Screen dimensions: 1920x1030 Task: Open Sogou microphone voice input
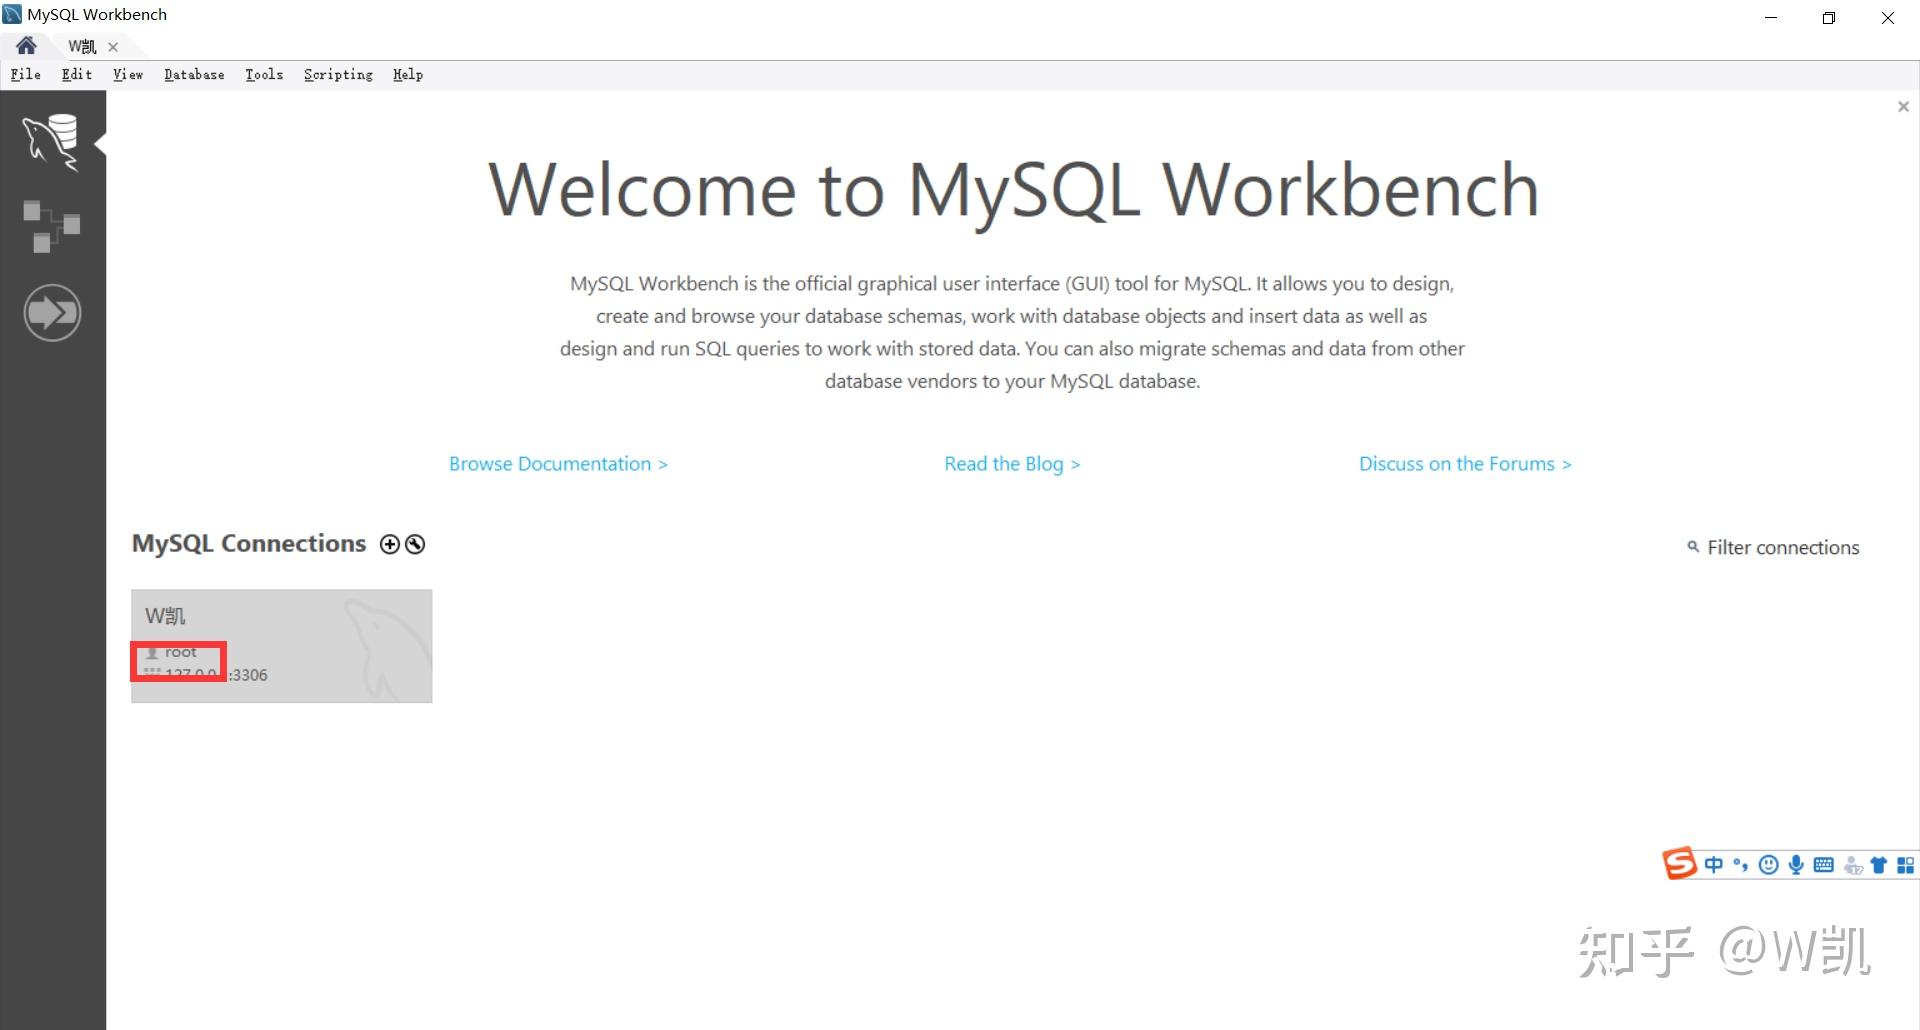point(1796,865)
